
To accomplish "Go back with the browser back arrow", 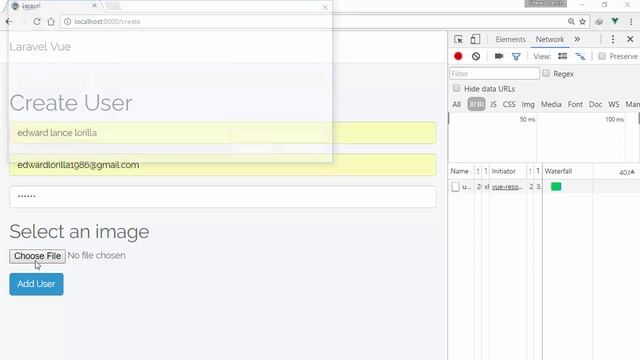I will coord(9,22).
